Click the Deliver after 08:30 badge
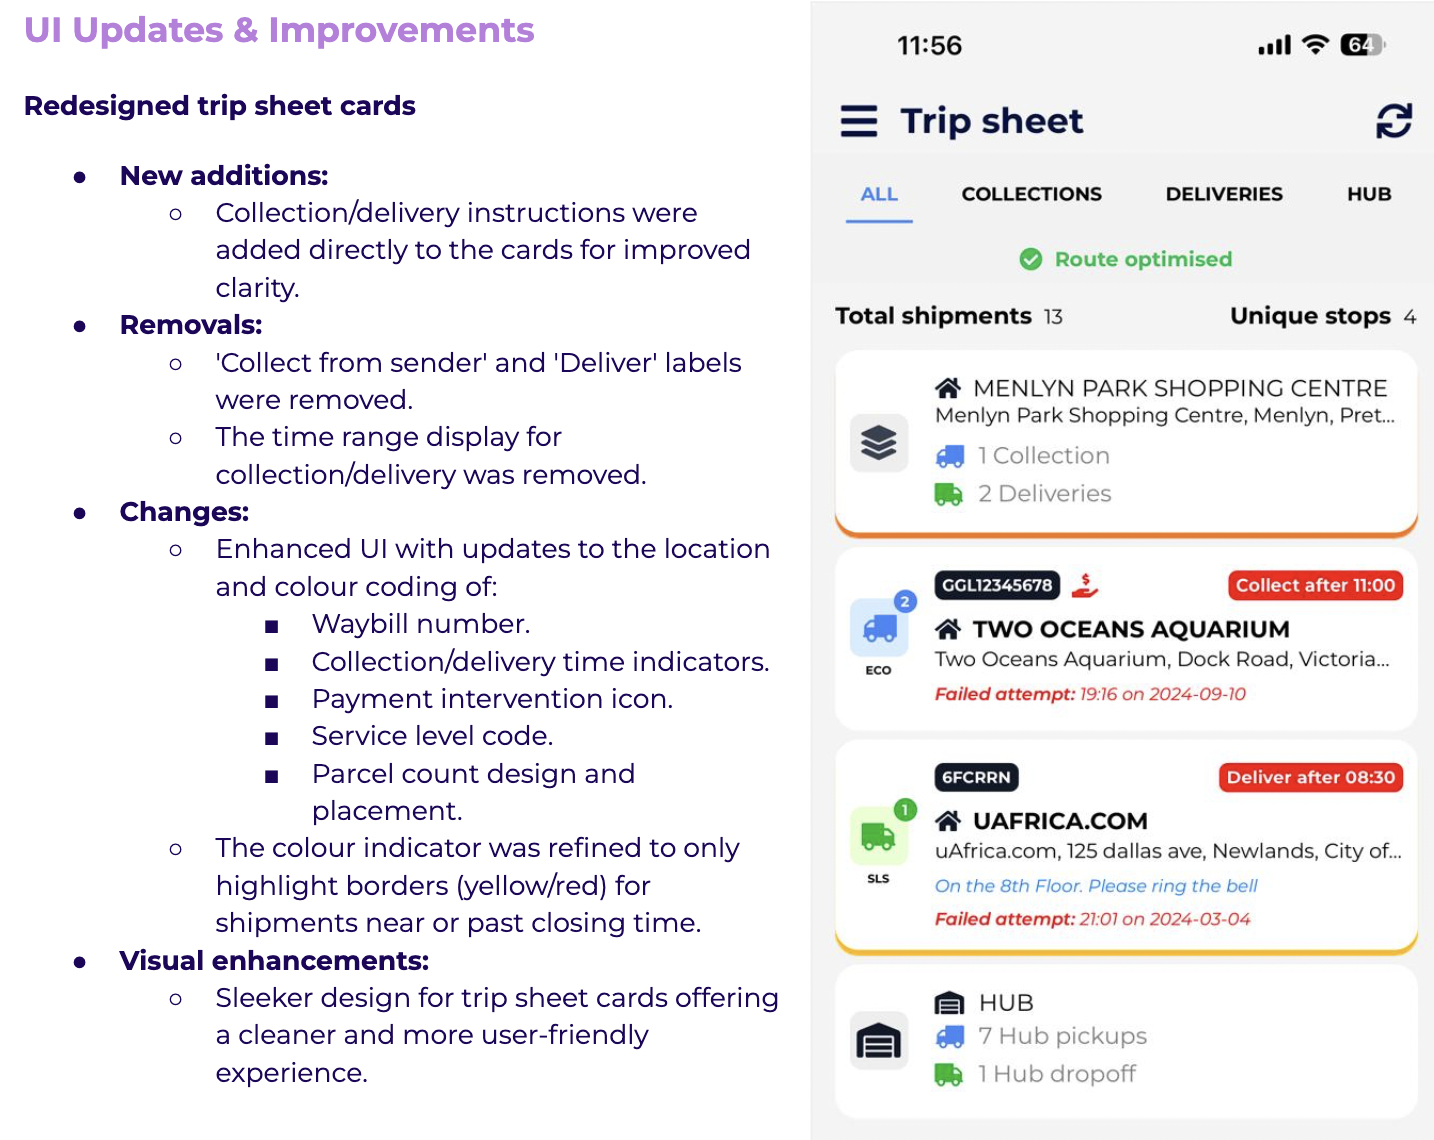This screenshot has width=1434, height=1140. click(x=1310, y=777)
